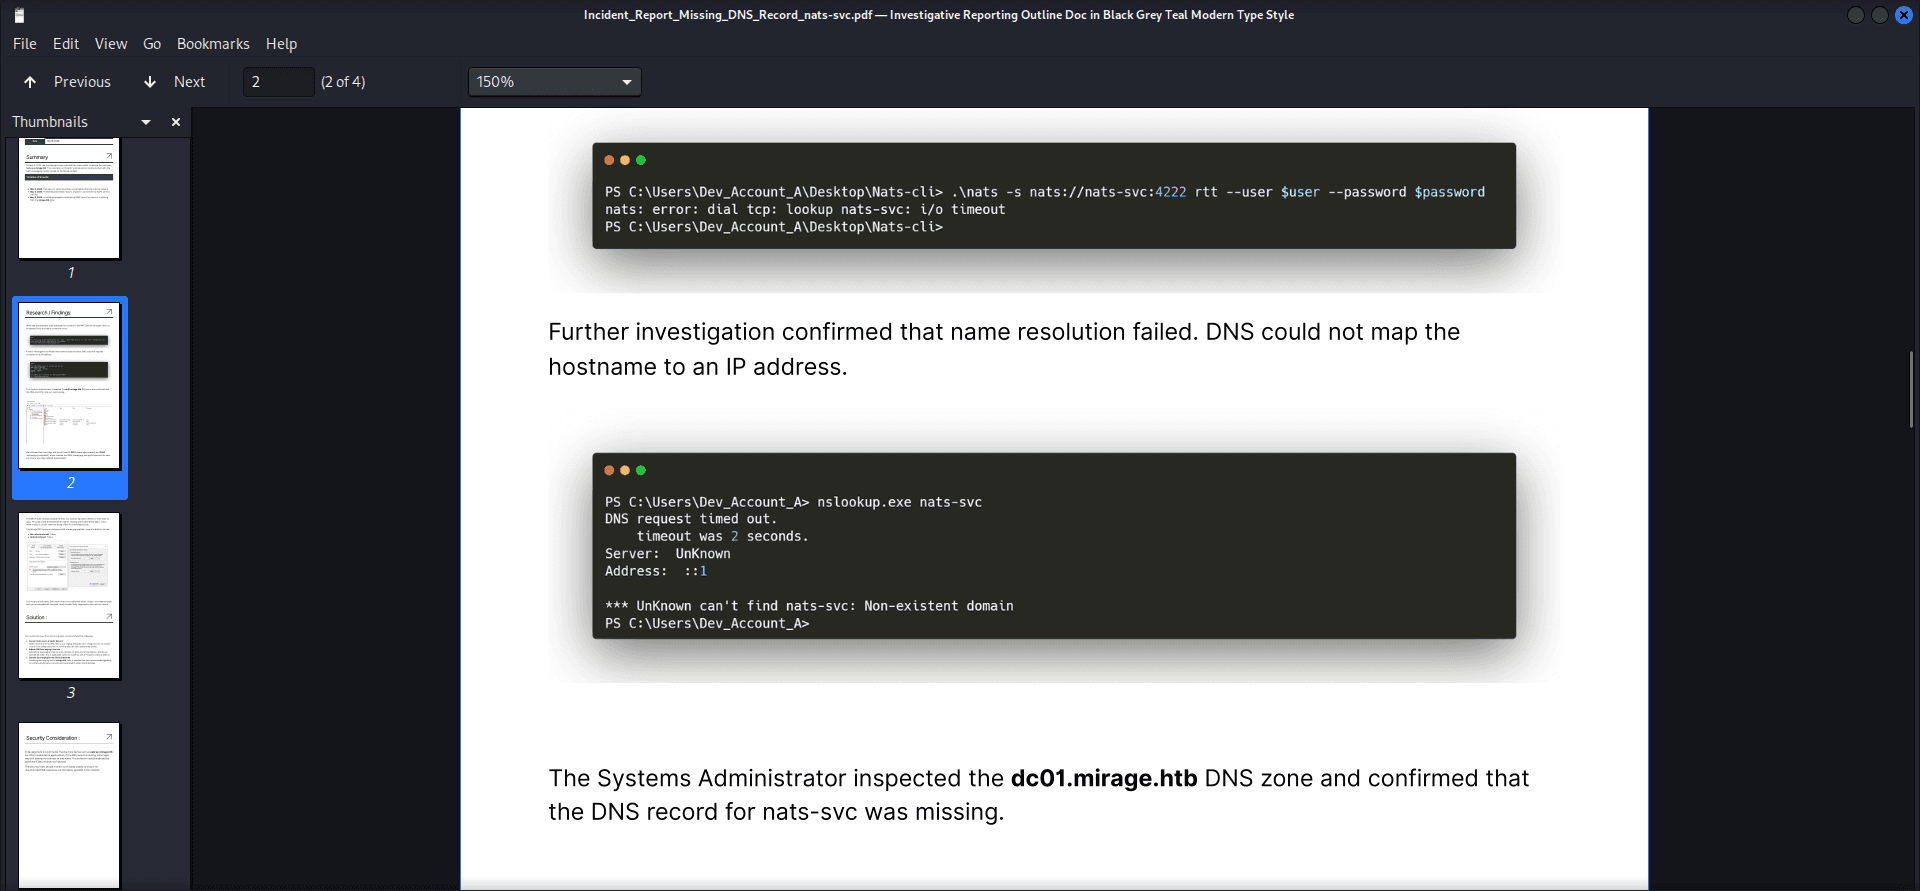Click the window maximize button

pos(1880,15)
